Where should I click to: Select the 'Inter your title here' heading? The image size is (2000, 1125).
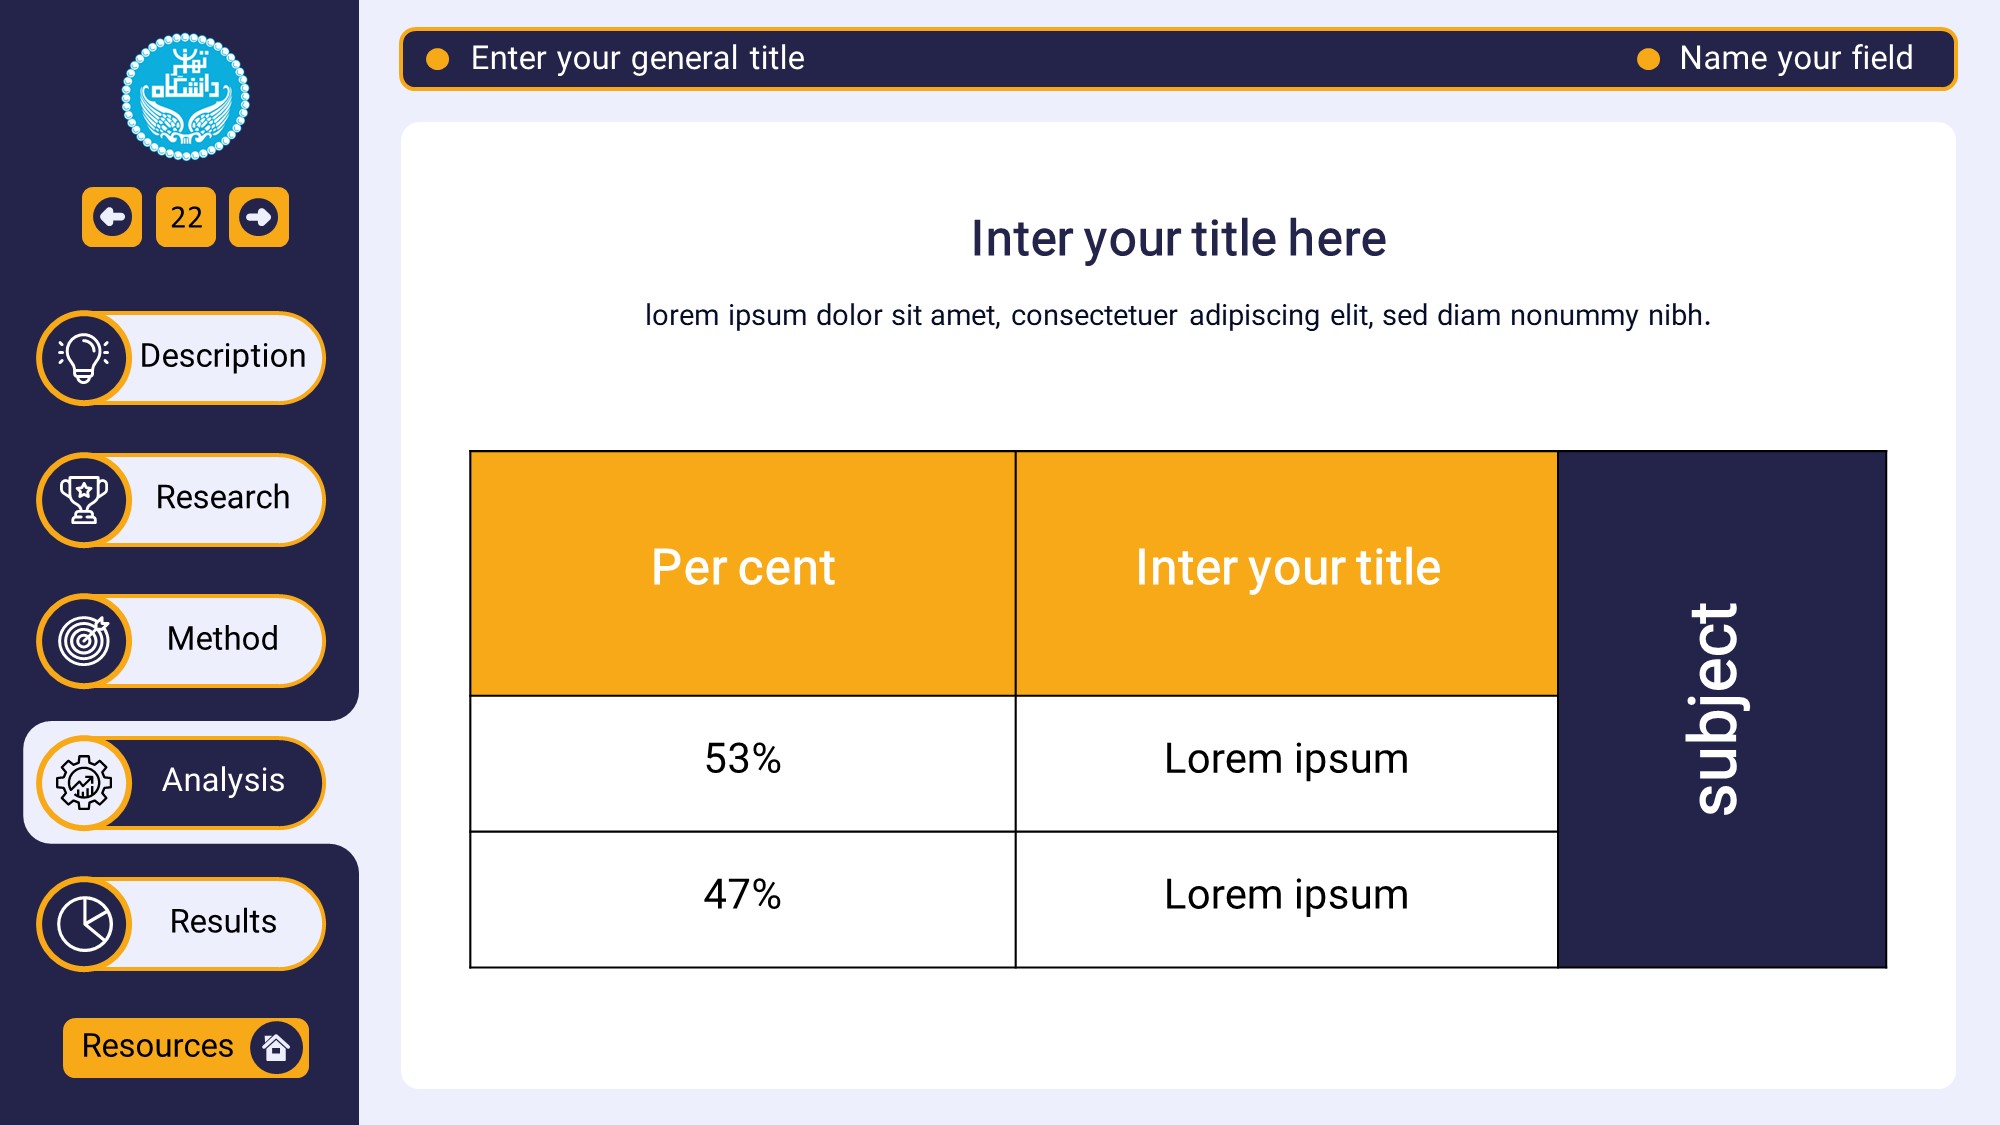click(1178, 239)
